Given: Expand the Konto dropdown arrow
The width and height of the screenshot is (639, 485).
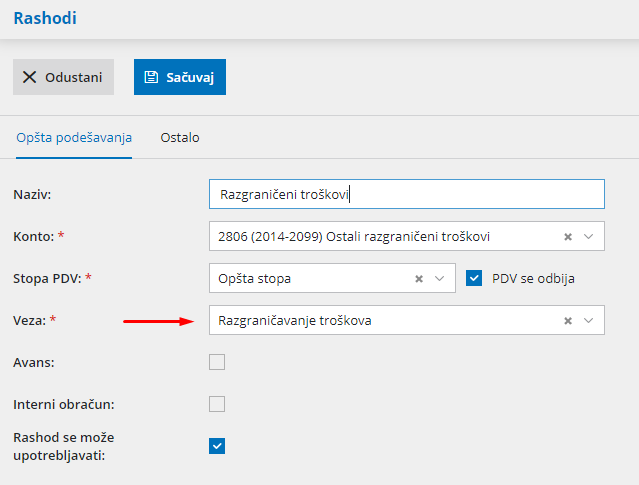Looking at the screenshot, I should [x=589, y=237].
